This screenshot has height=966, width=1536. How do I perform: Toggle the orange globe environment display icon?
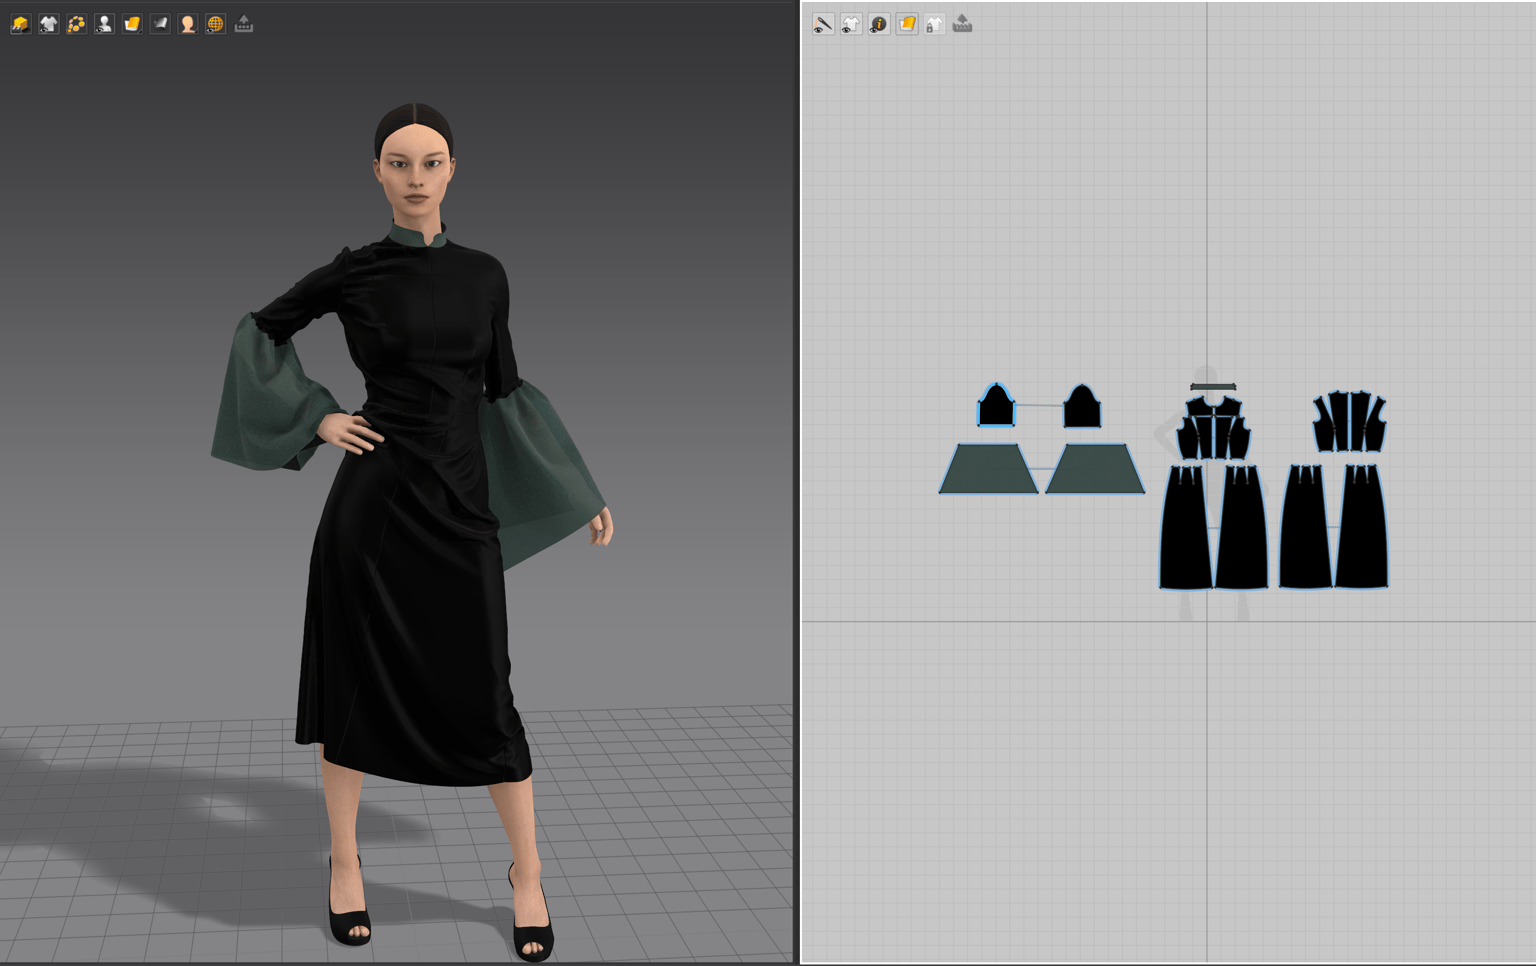coord(216,24)
